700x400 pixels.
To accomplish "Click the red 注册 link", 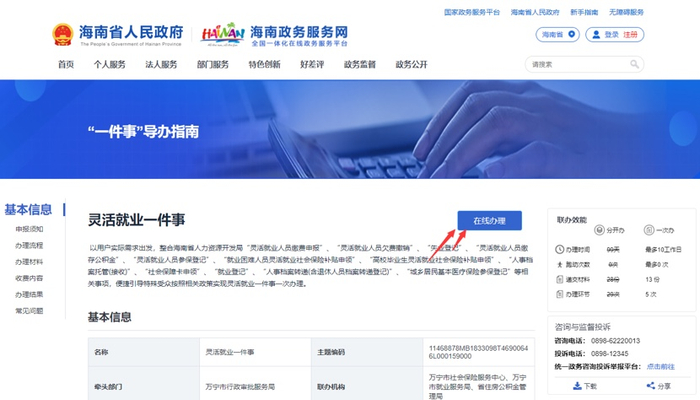I will coord(630,34).
